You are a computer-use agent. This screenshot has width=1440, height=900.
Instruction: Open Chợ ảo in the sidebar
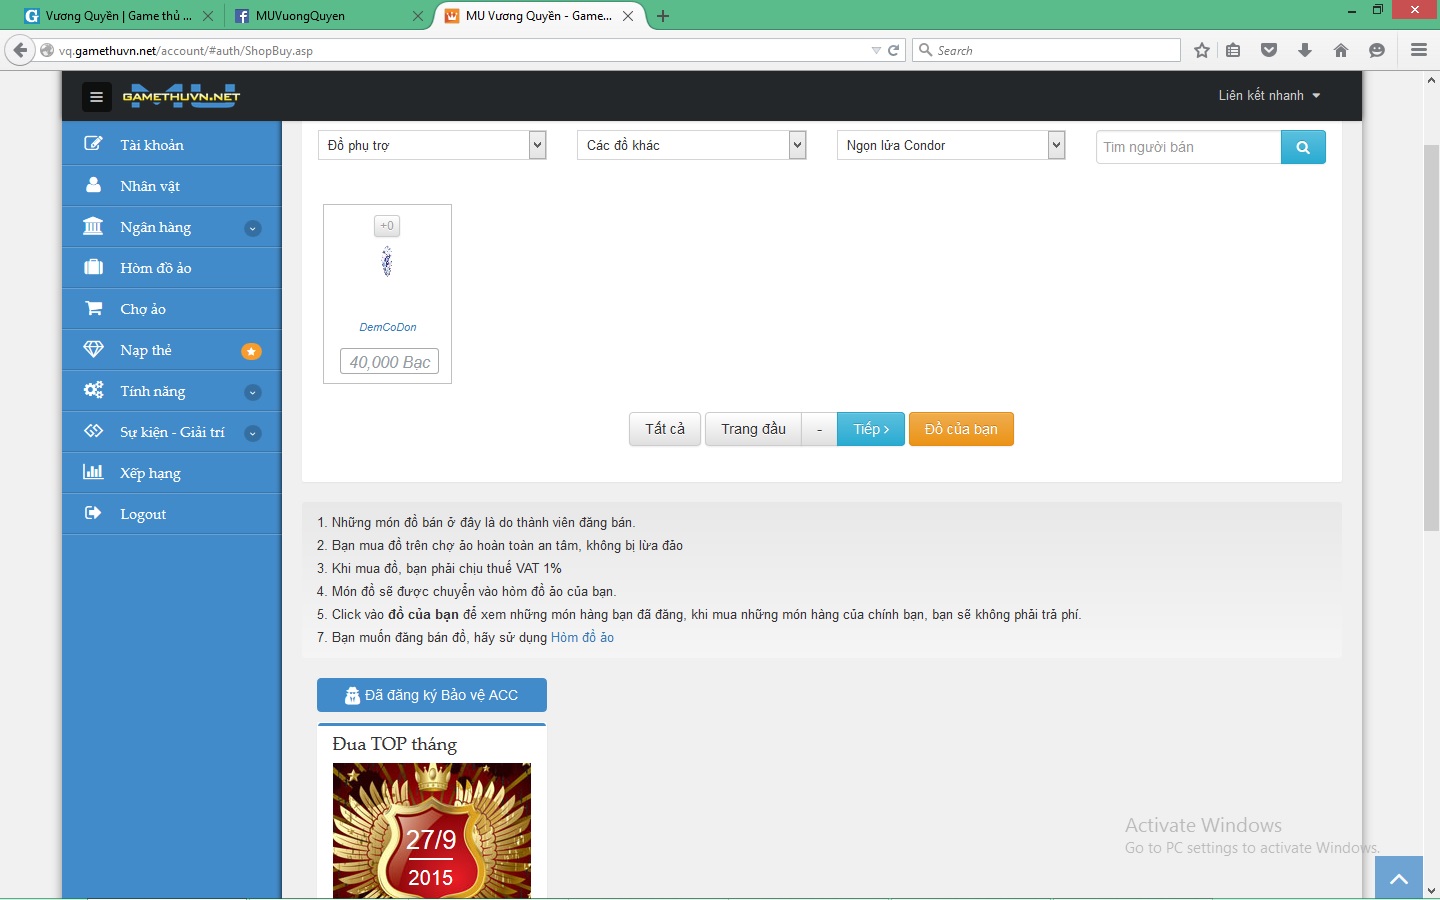[143, 309]
